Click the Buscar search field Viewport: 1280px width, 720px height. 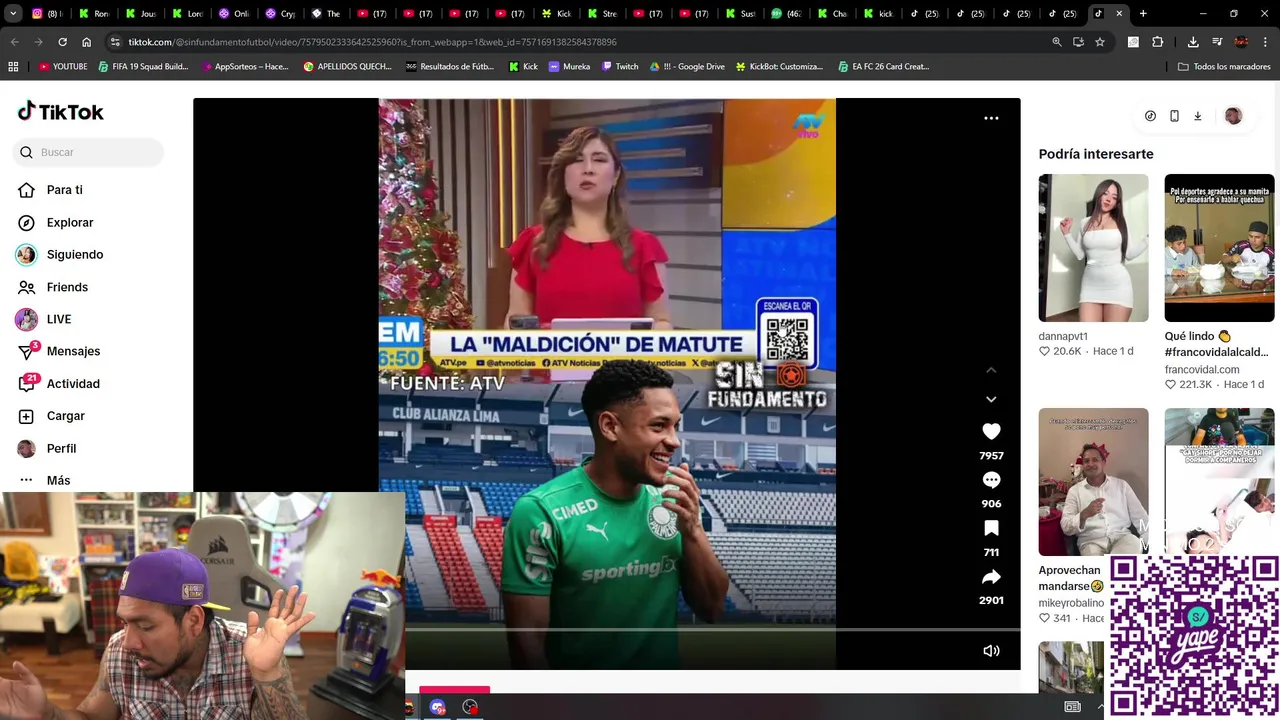click(x=88, y=152)
